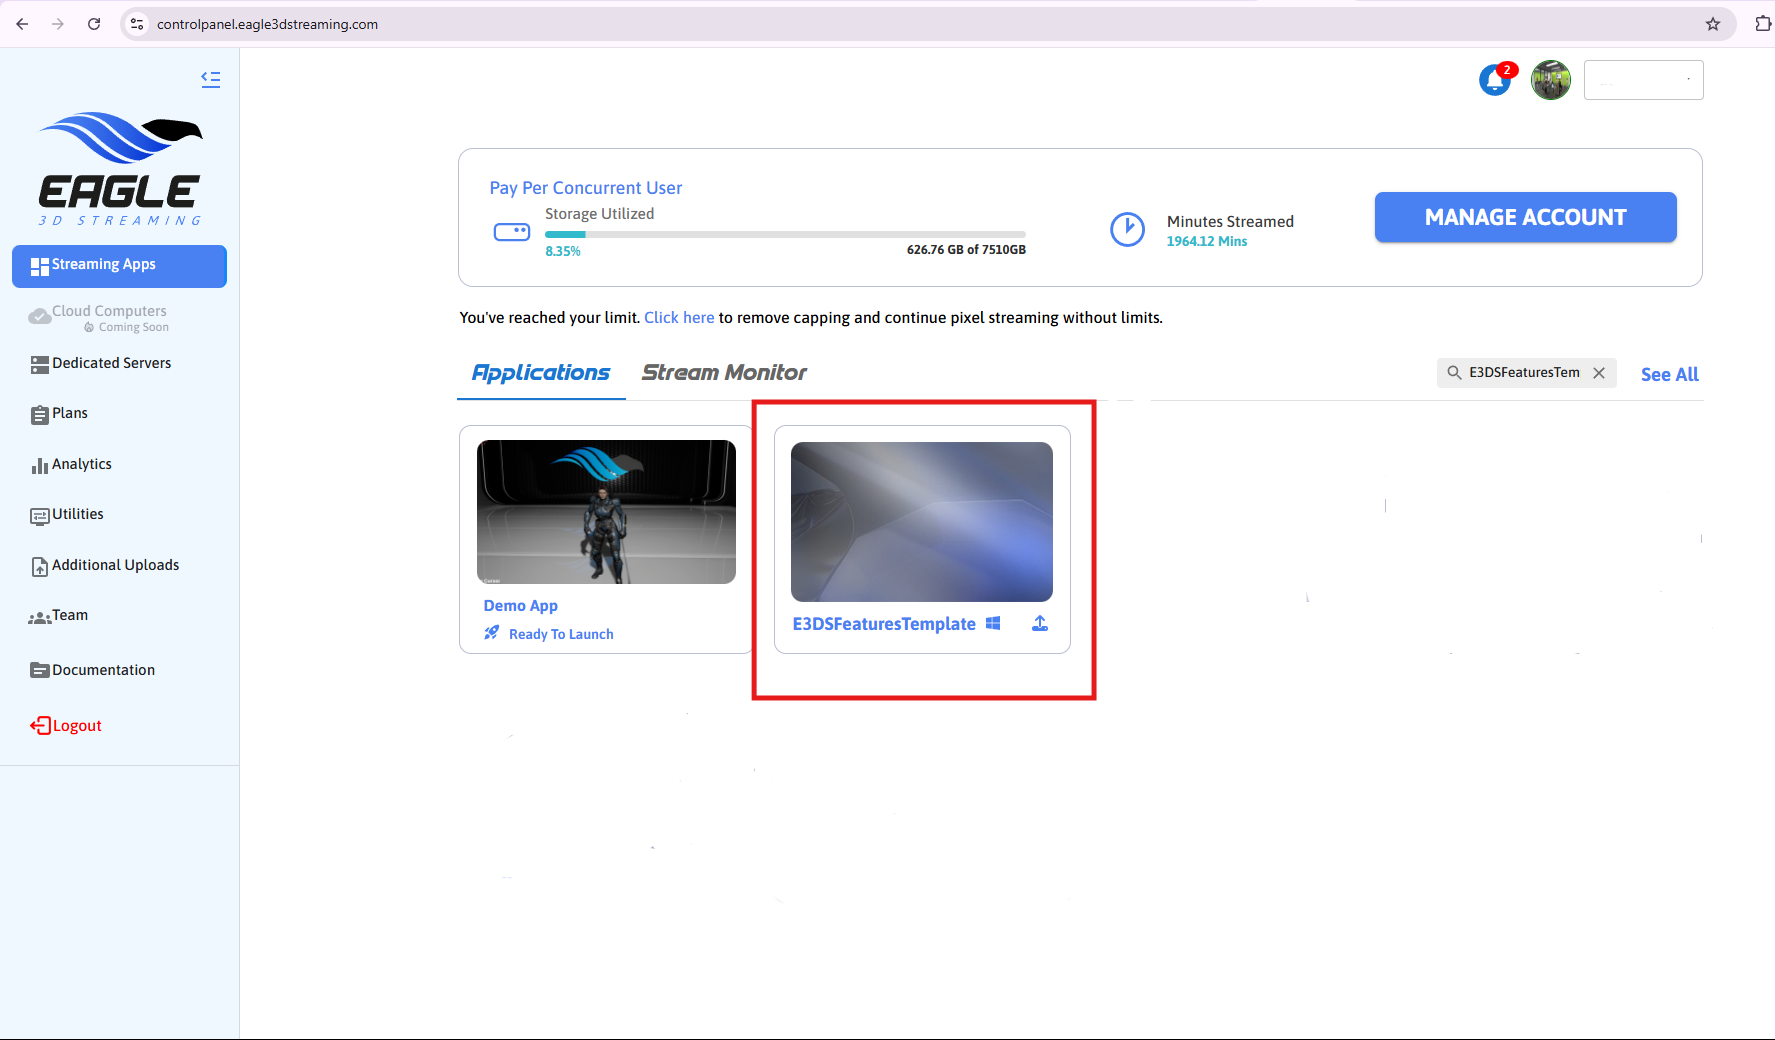Click the 'Click here' link to remove capping
This screenshot has width=1775, height=1040.
pyautogui.click(x=679, y=318)
